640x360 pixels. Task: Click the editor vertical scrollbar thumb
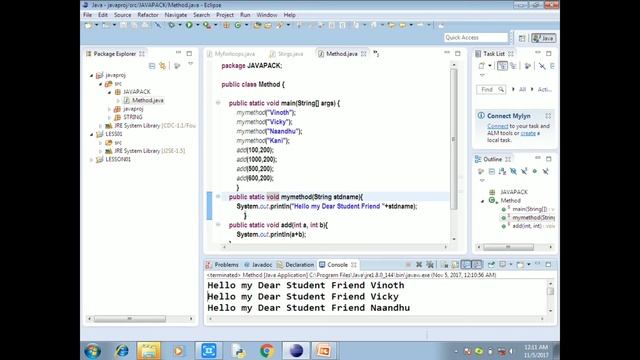pos(453,139)
